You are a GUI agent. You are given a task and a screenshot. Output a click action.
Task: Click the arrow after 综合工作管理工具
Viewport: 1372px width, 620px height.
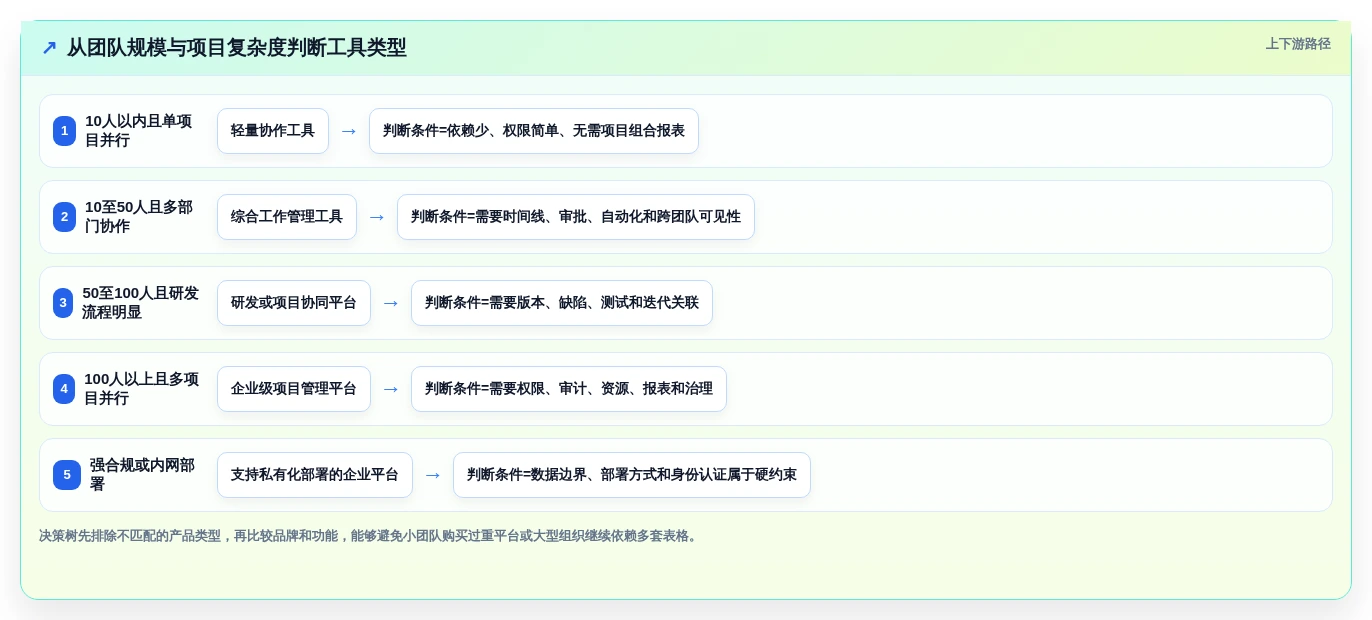pyautogui.click(x=377, y=217)
